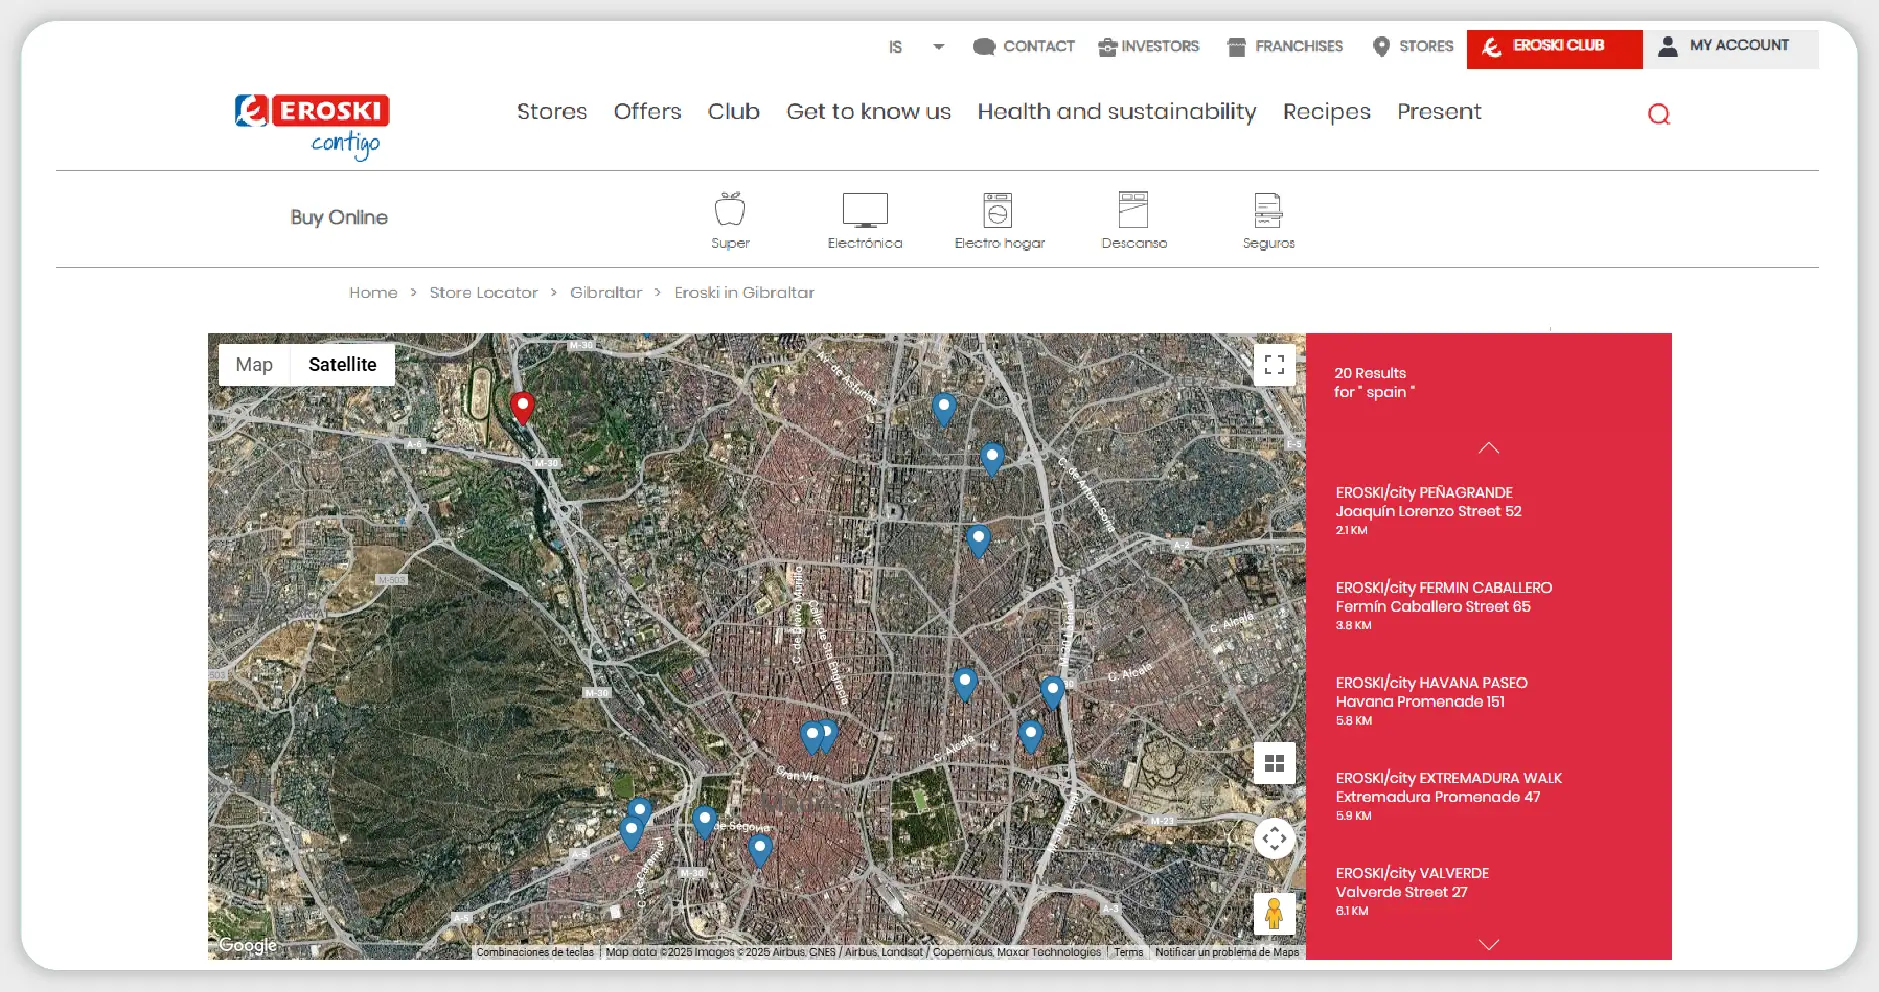The width and height of the screenshot is (1879, 992).
Task: Open the Electro hogar shop icon
Action: coord(999,221)
